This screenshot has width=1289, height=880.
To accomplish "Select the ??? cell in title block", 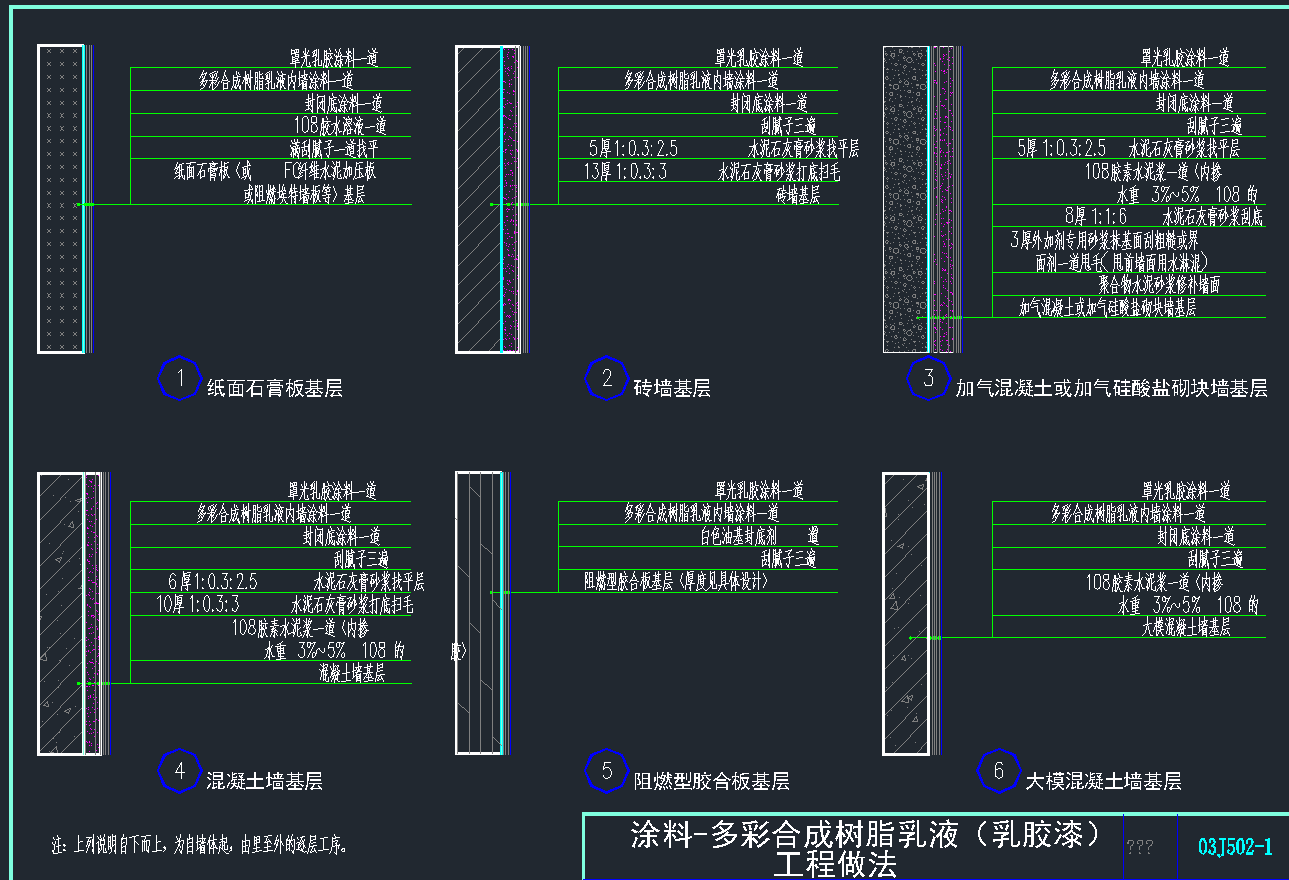I will 1139,848.
